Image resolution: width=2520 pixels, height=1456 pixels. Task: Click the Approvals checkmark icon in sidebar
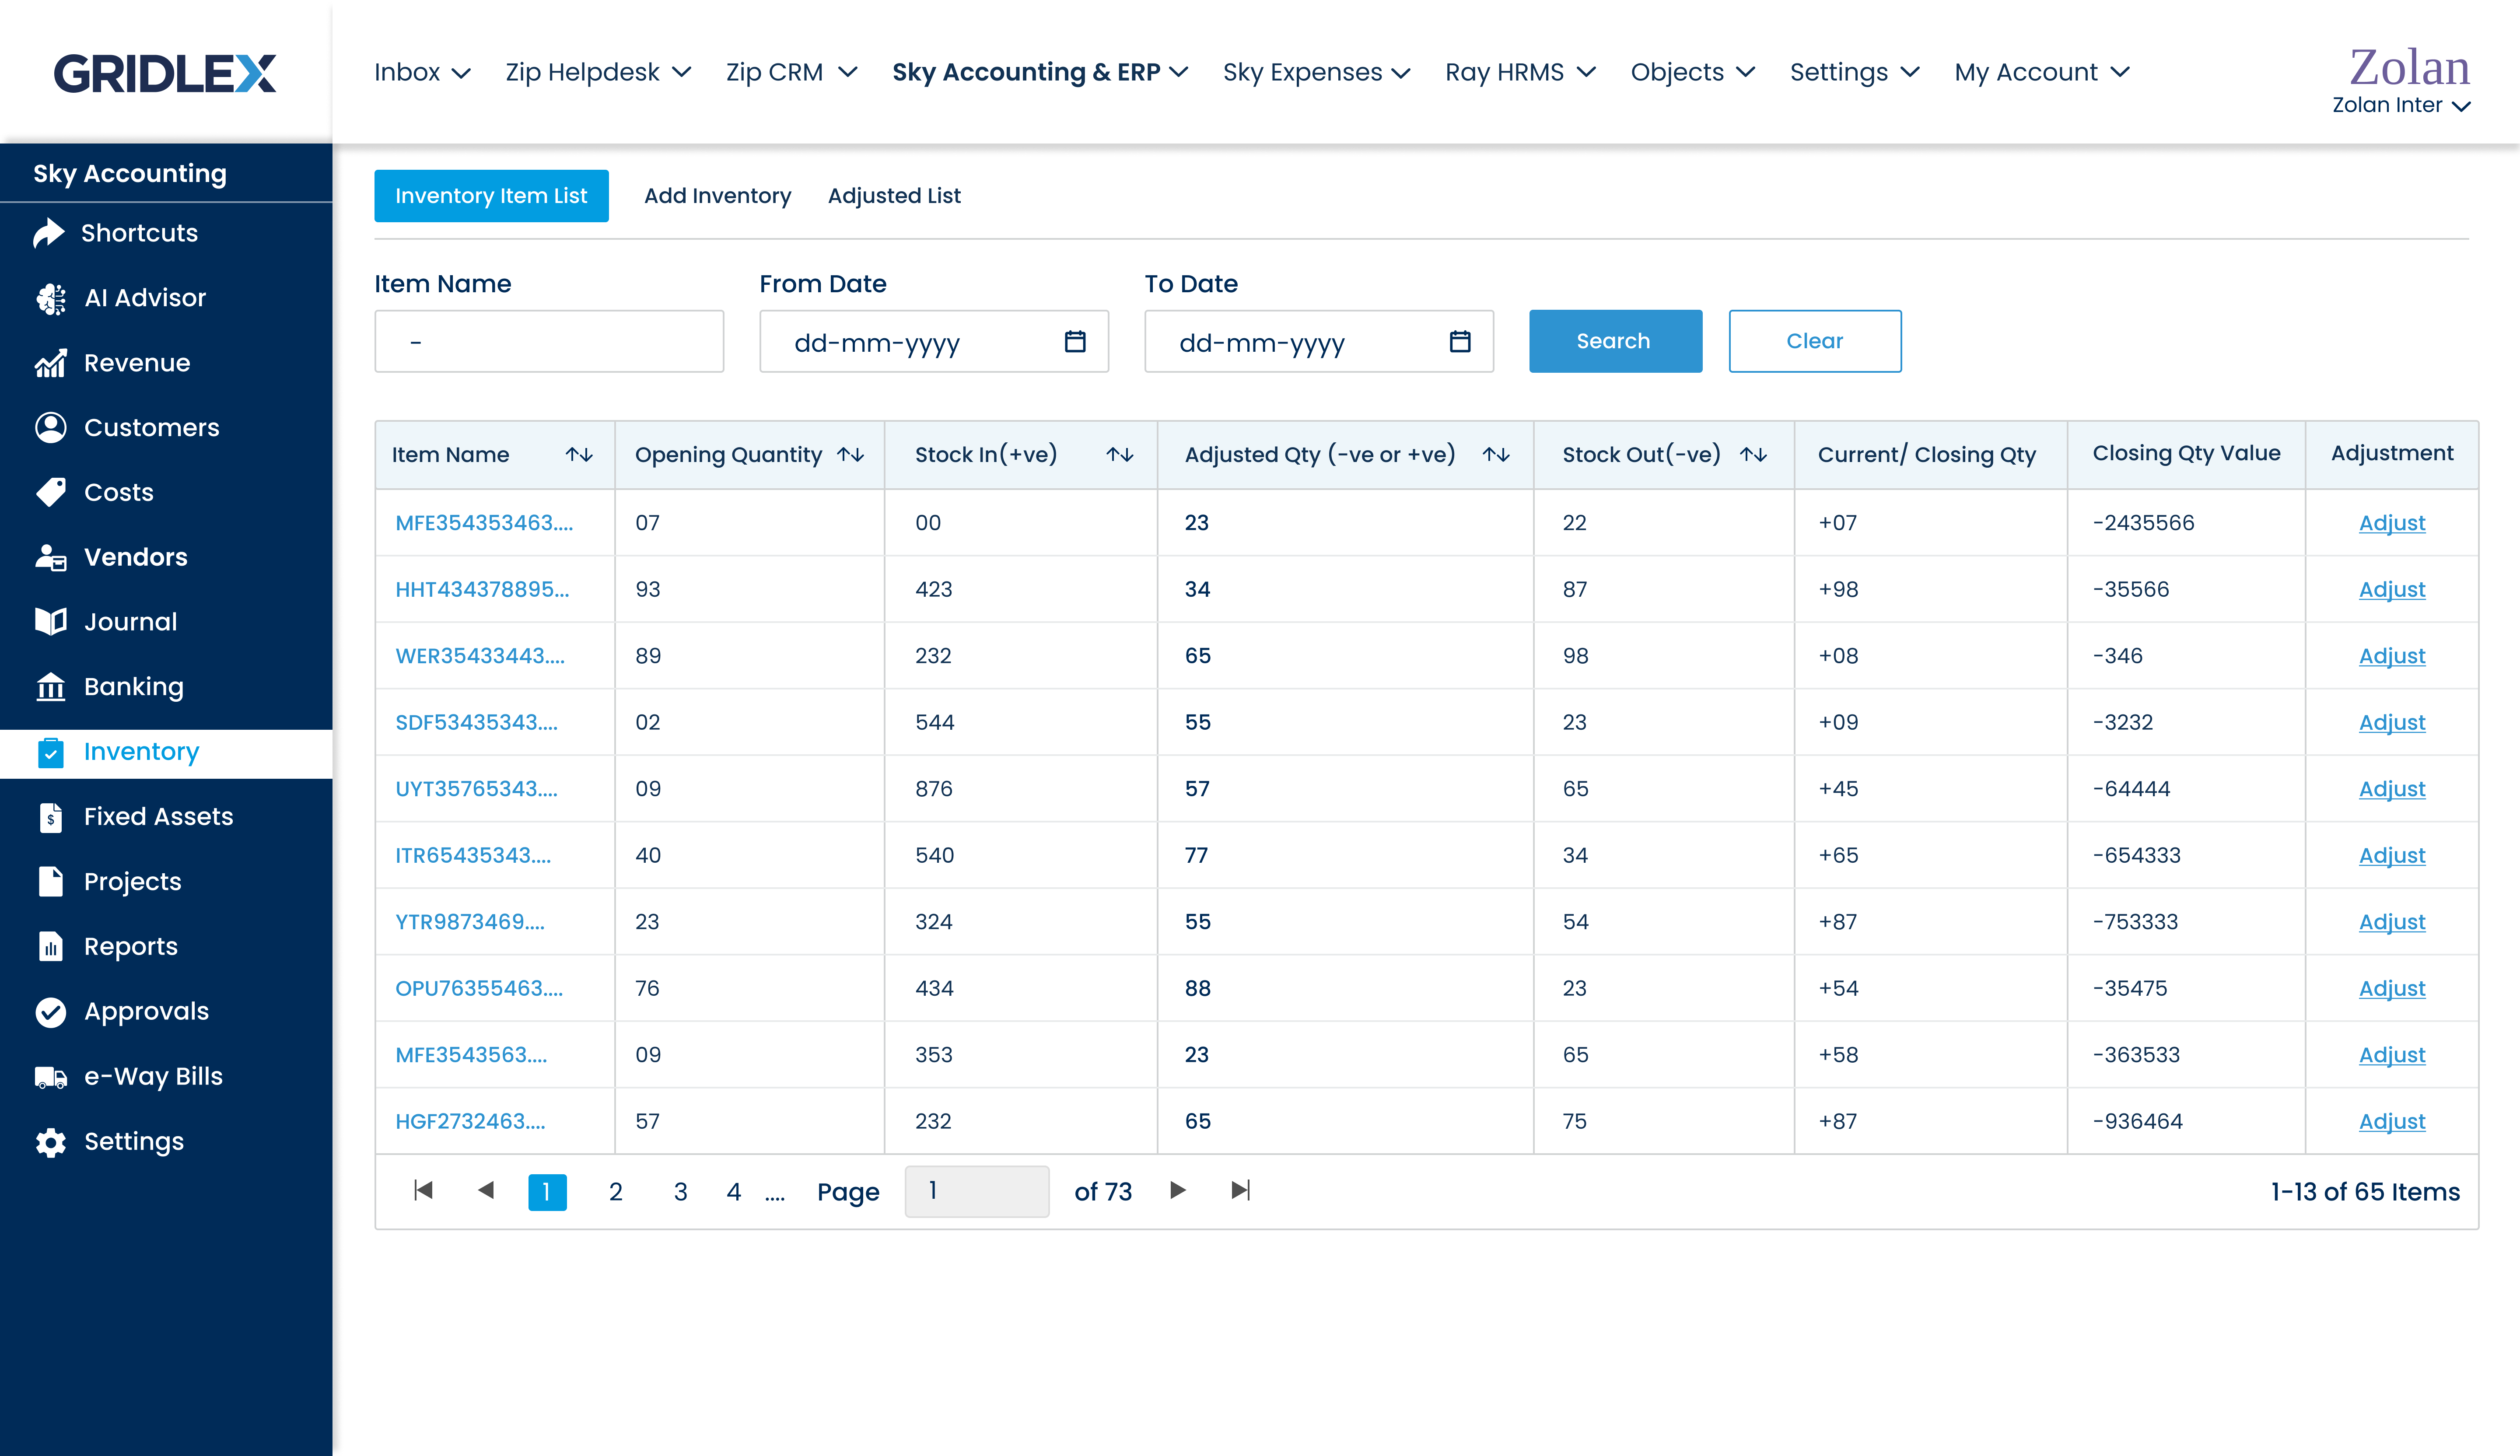click(51, 1012)
